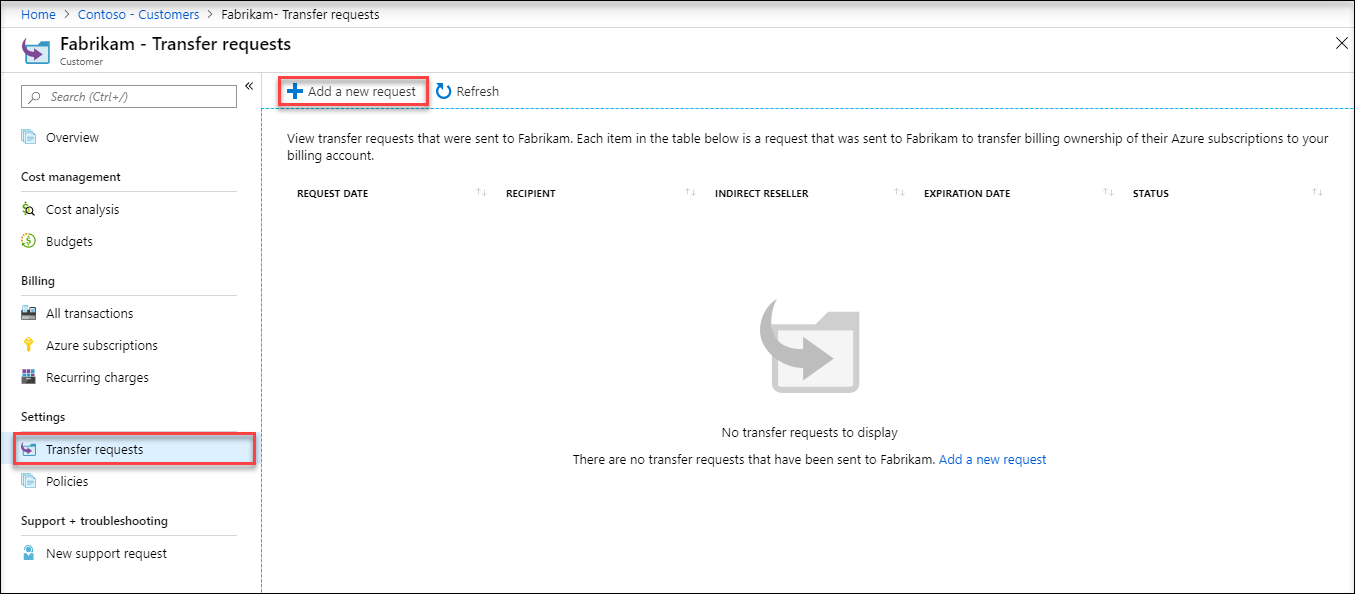This screenshot has height=599, width=1358.
Task: Collapse the sidebar with double chevron
Action: (x=249, y=86)
